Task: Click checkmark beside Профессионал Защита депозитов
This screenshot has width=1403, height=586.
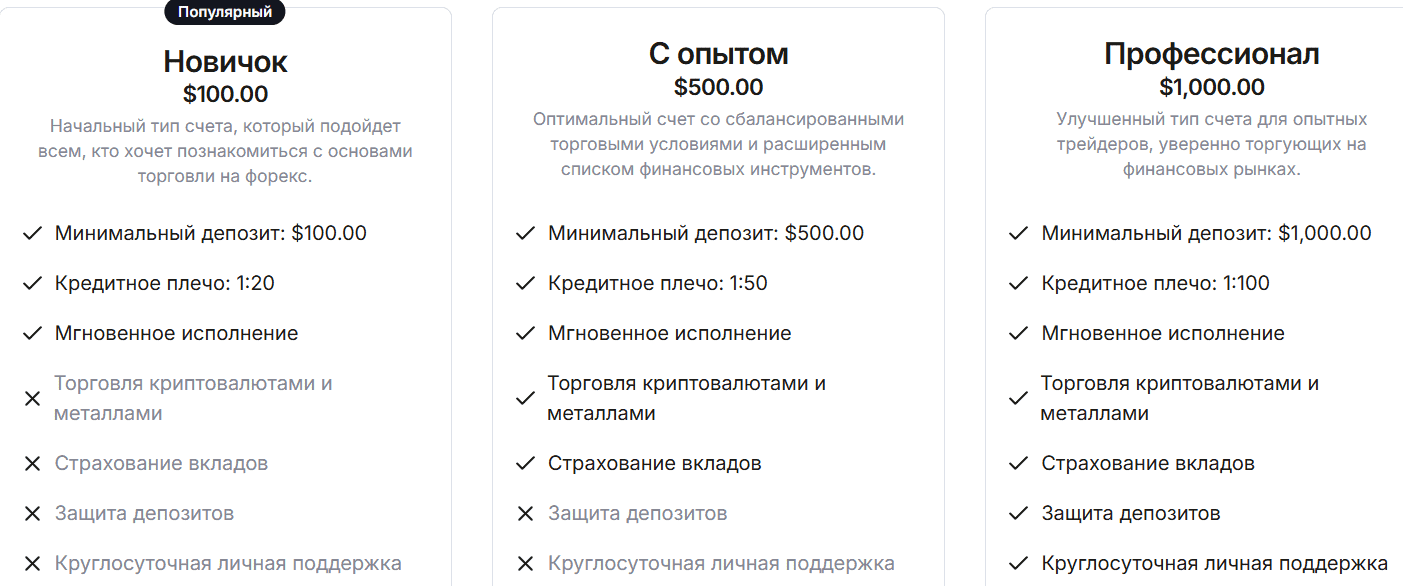Action: (x=1018, y=513)
